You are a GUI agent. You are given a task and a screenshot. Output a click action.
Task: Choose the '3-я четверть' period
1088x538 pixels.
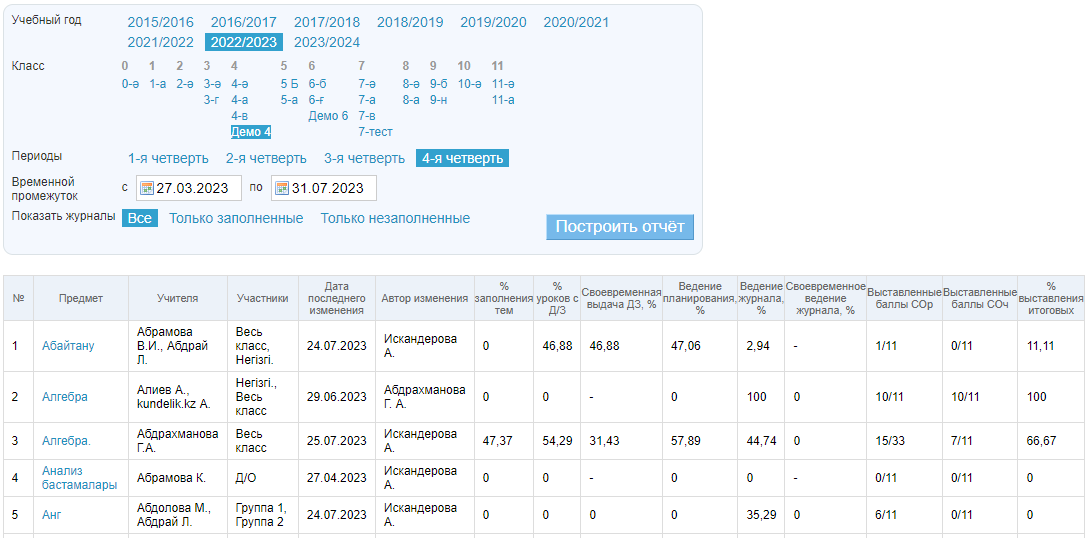(x=364, y=158)
